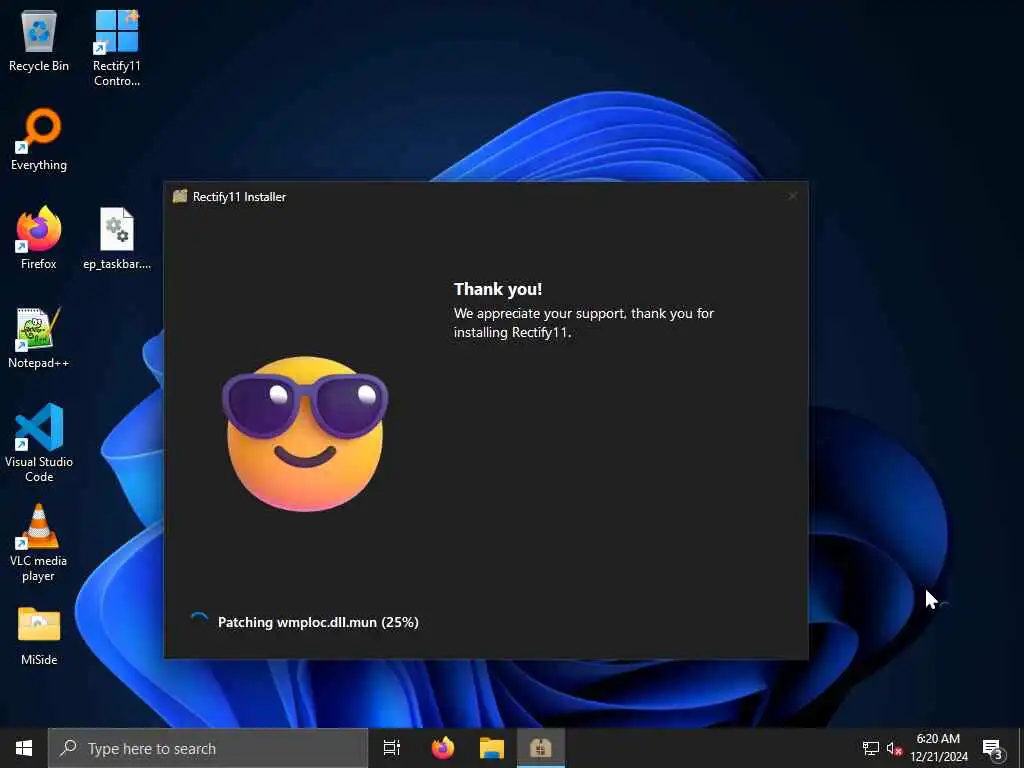
Task: Click the 'Rectify11 Installer' window title text
Action: click(239, 197)
